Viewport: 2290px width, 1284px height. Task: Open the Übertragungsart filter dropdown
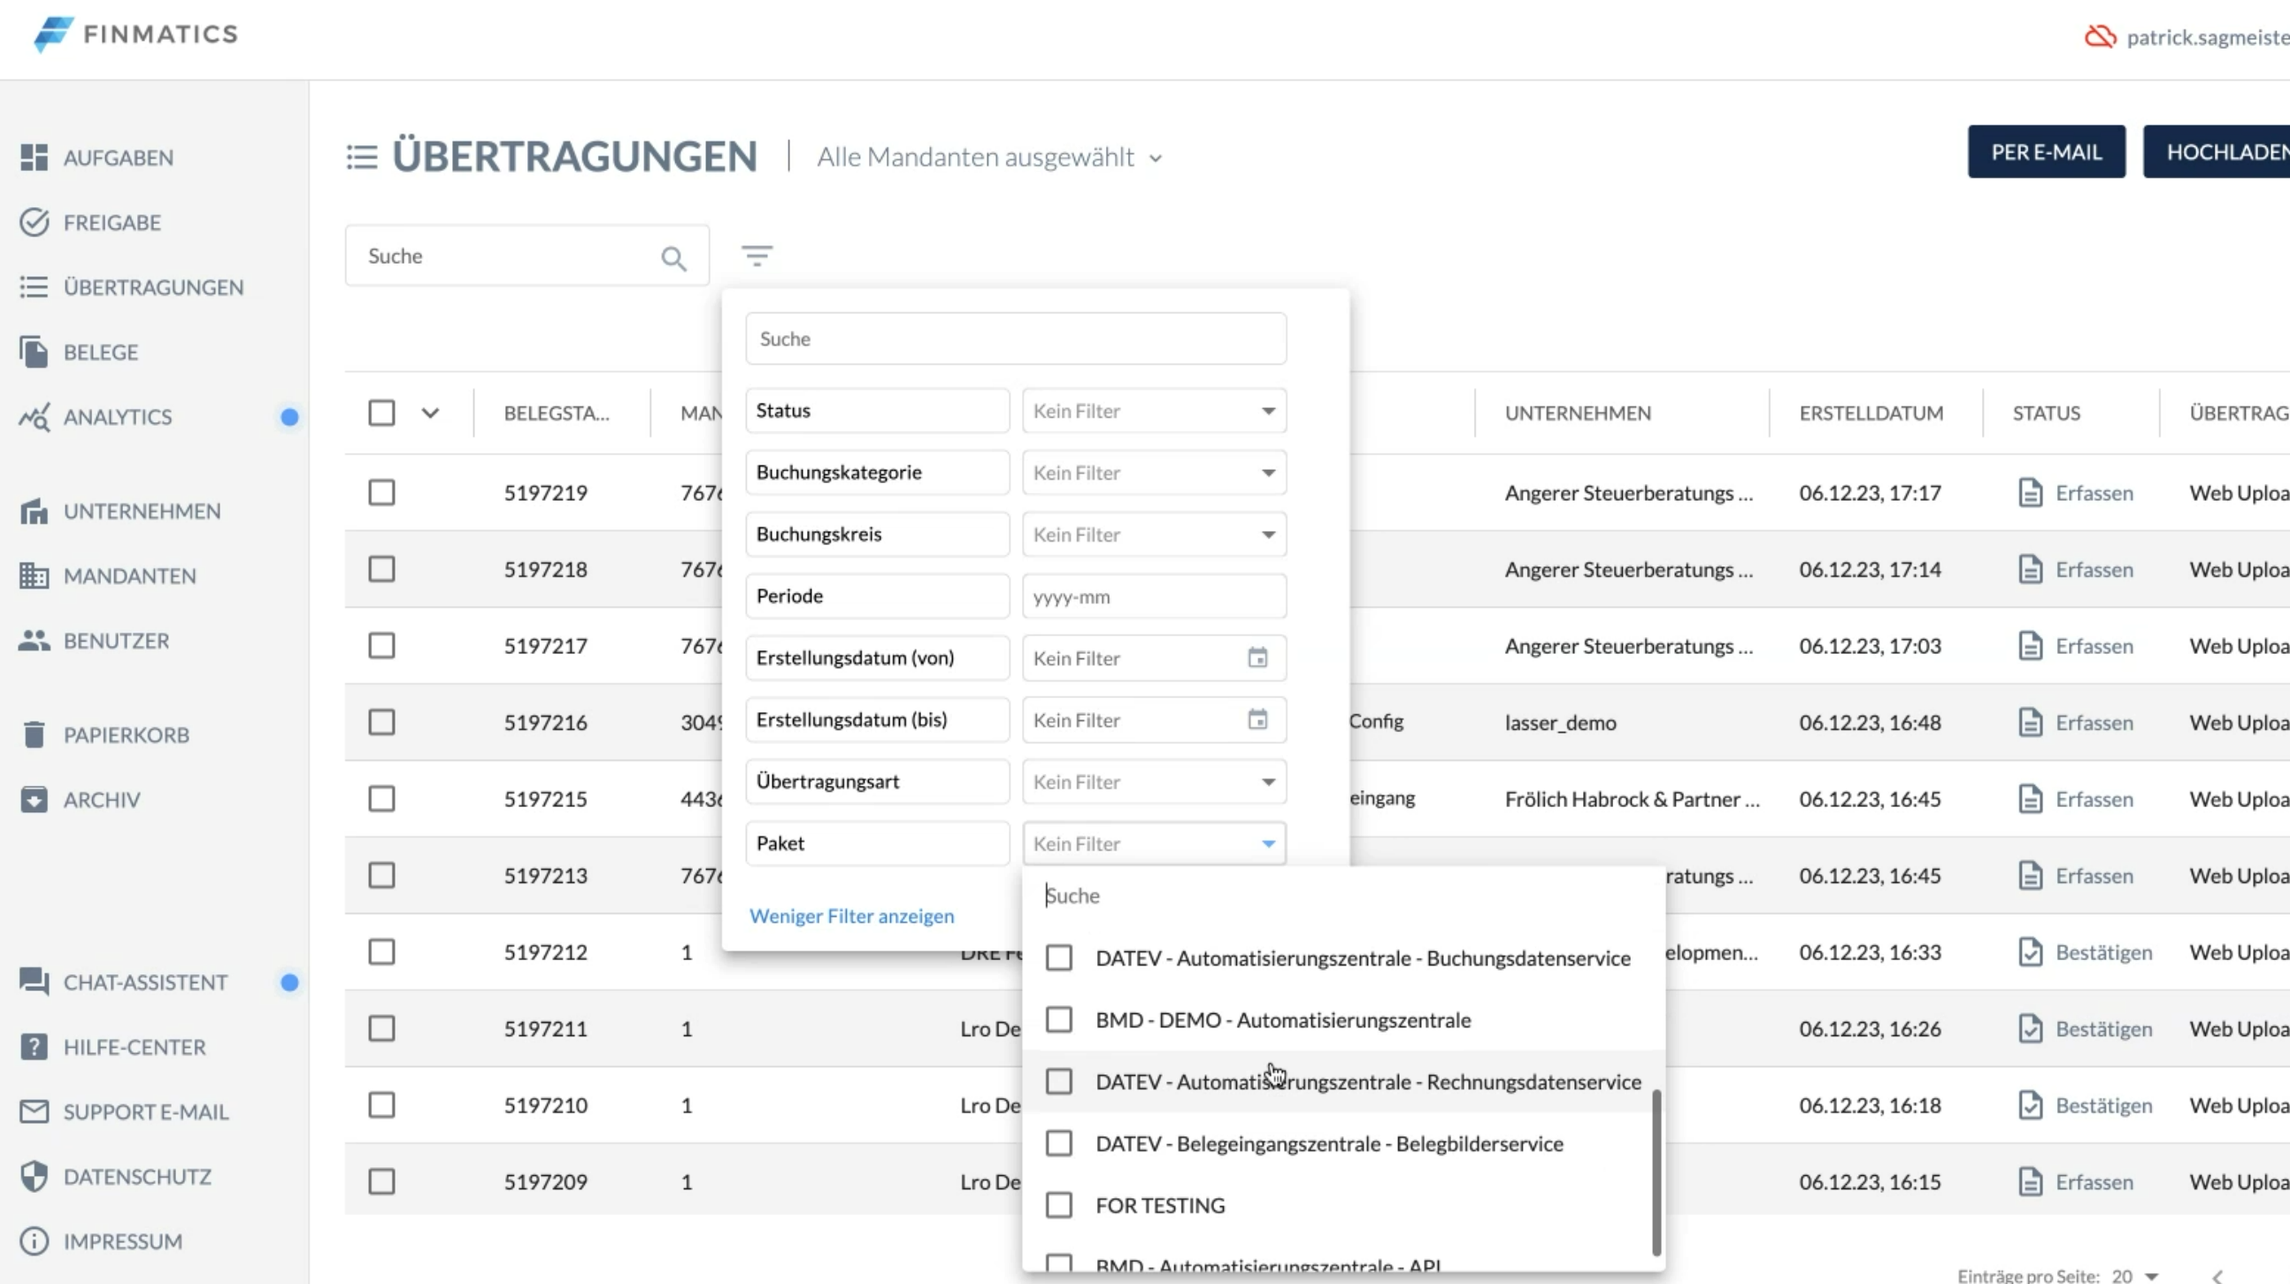point(1154,782)
